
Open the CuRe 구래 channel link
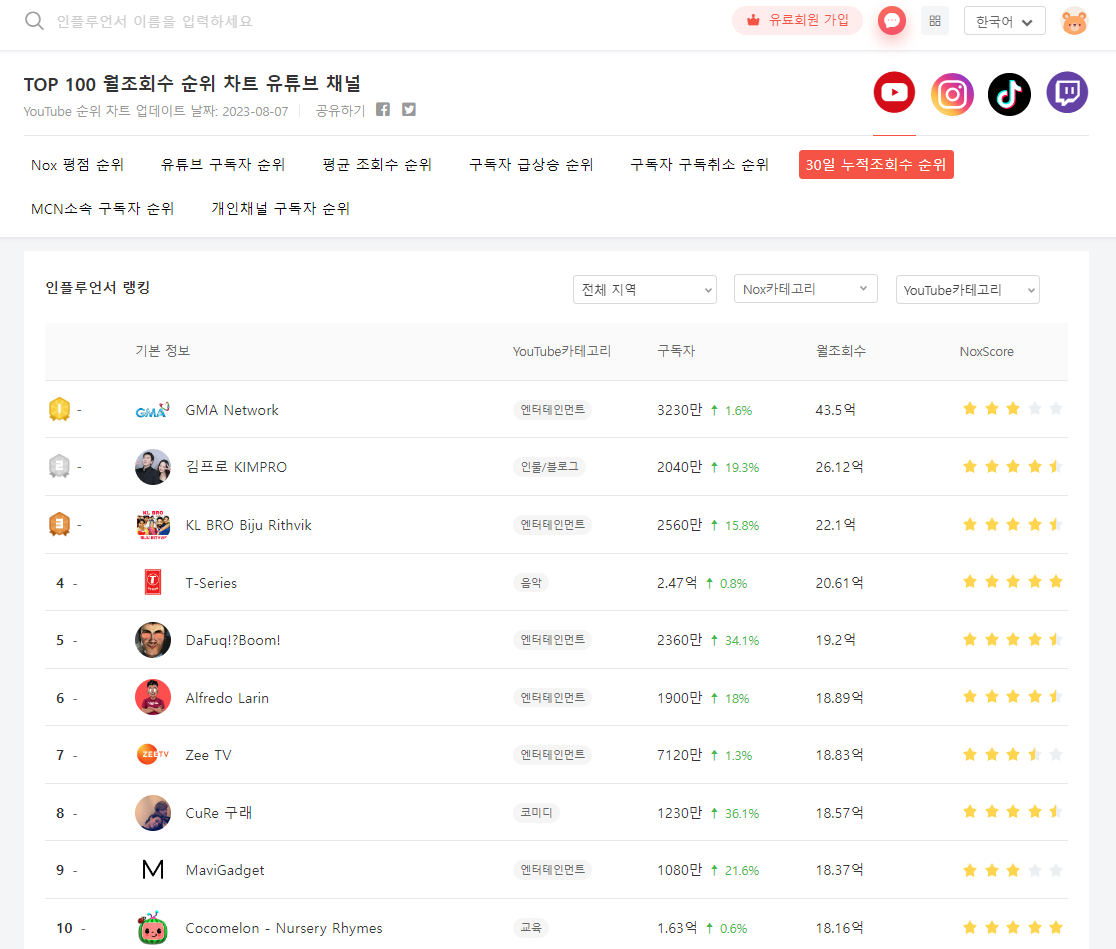[x=219, y=813]
